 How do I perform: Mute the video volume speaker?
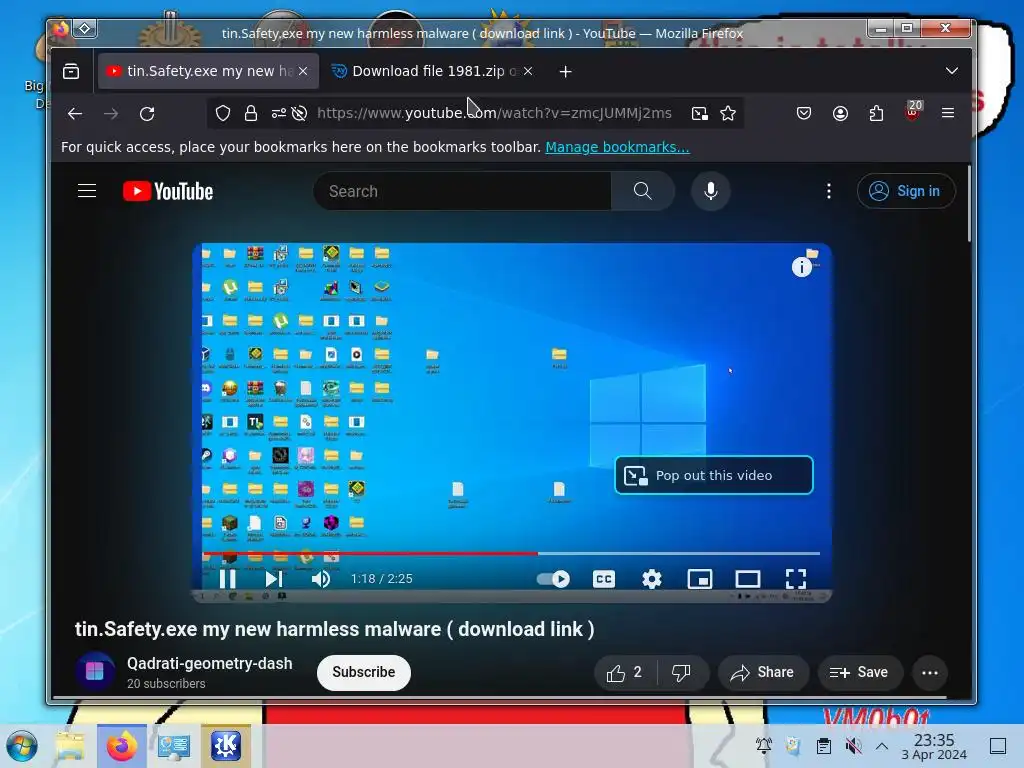pos(320,579)
